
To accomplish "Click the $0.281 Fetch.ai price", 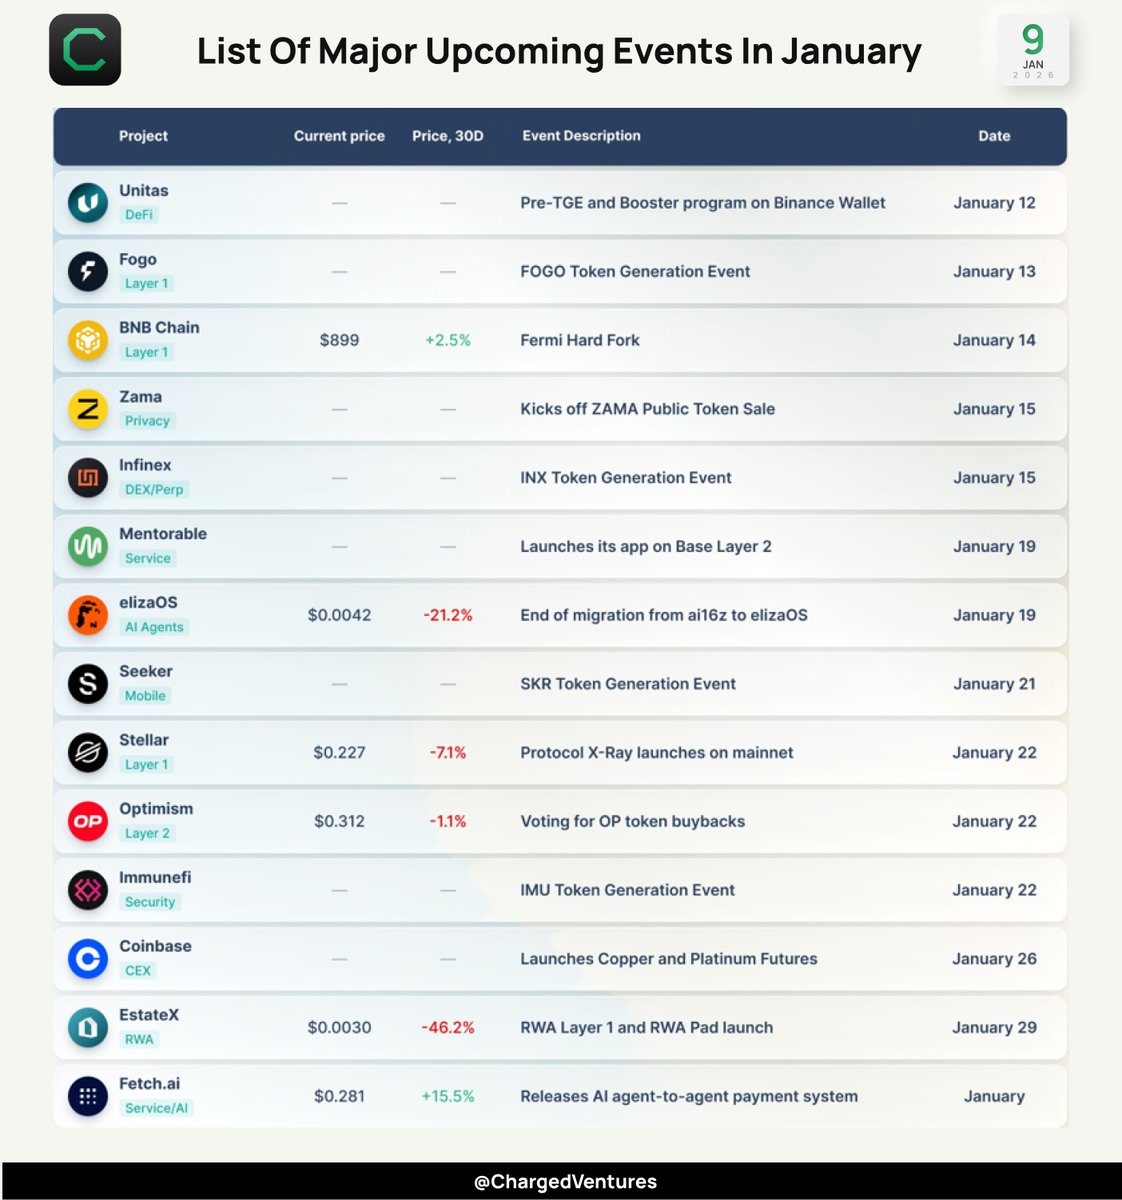I will [339, 1097].
